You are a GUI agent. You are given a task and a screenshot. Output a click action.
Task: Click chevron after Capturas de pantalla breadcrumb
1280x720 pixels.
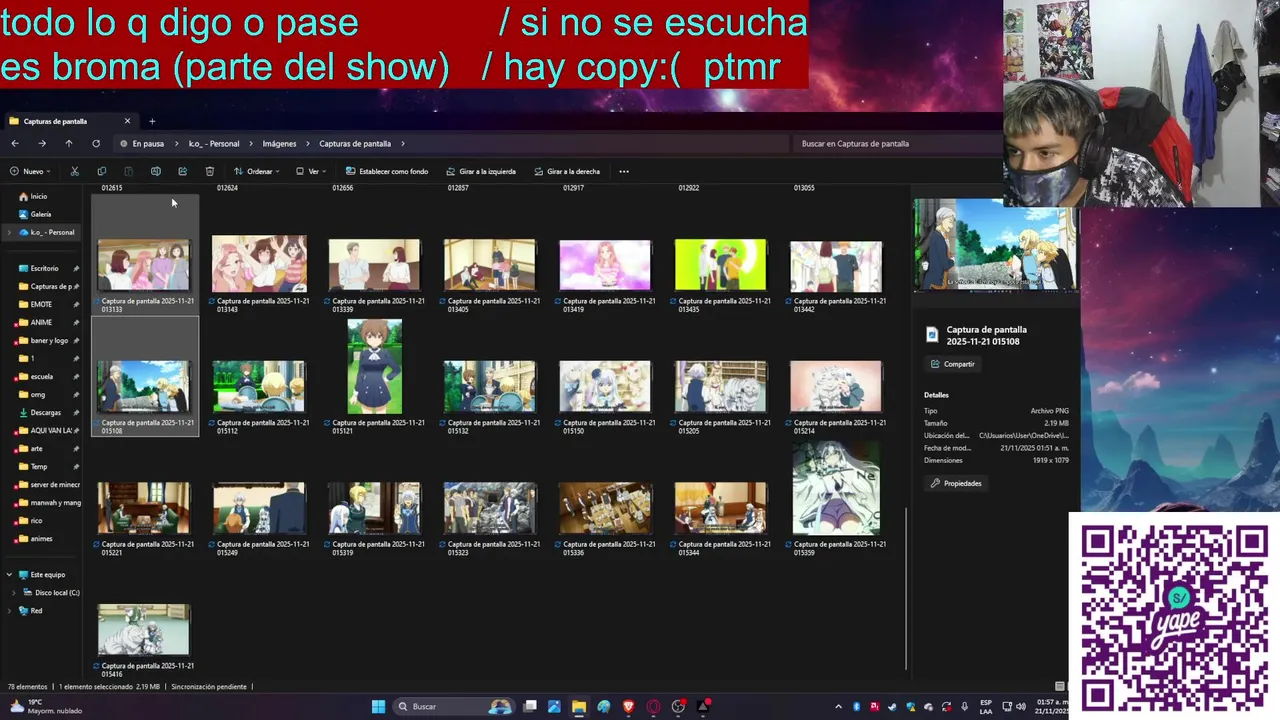click(x=401, y=143)
